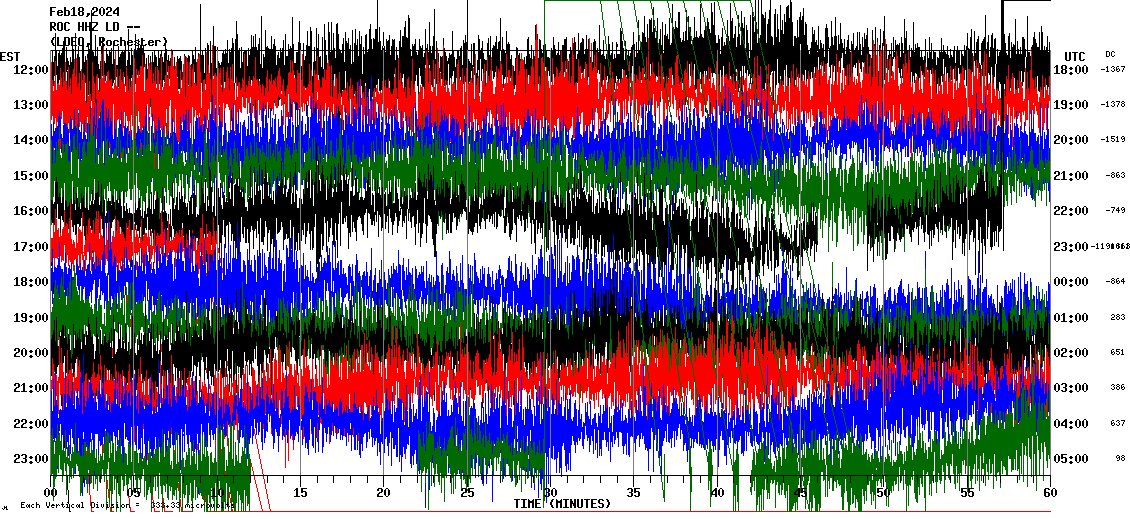Select the 35 minute tick label
The width and height of the screenshot is (1130, 519).
click(633, 493)
